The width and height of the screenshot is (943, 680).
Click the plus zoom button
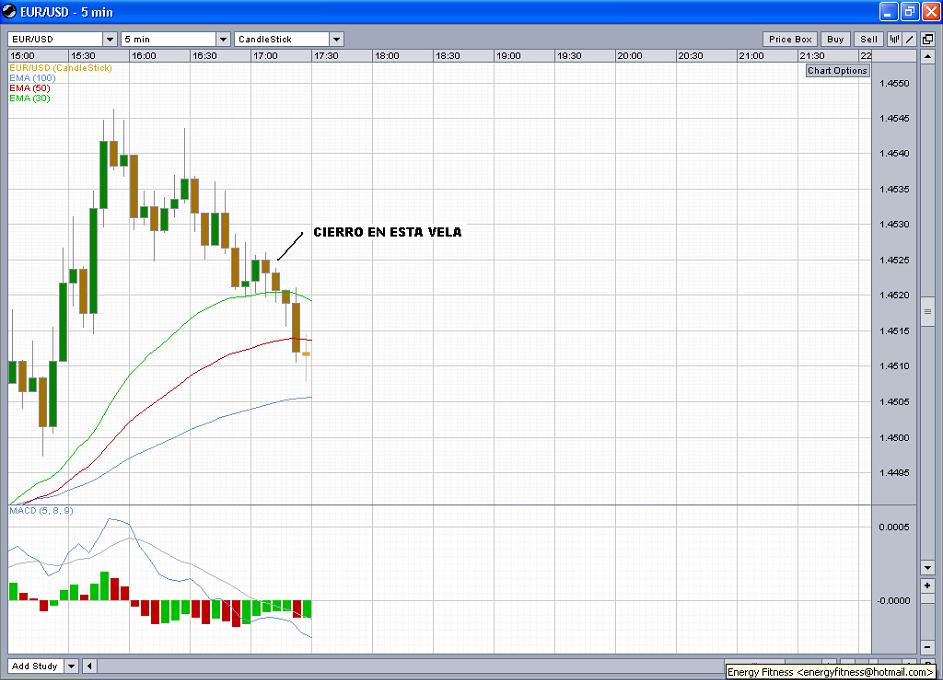coord(928,585)
